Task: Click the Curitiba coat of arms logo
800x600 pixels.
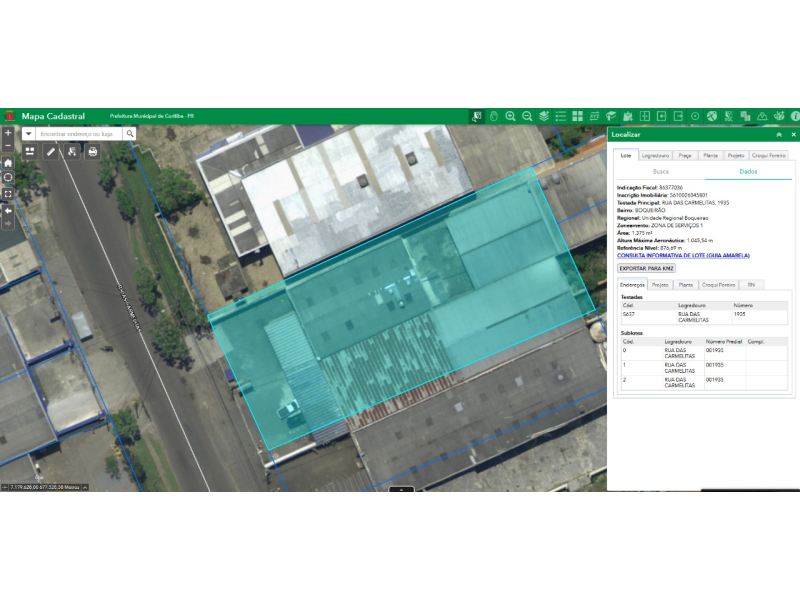Action: click(9, 116)
